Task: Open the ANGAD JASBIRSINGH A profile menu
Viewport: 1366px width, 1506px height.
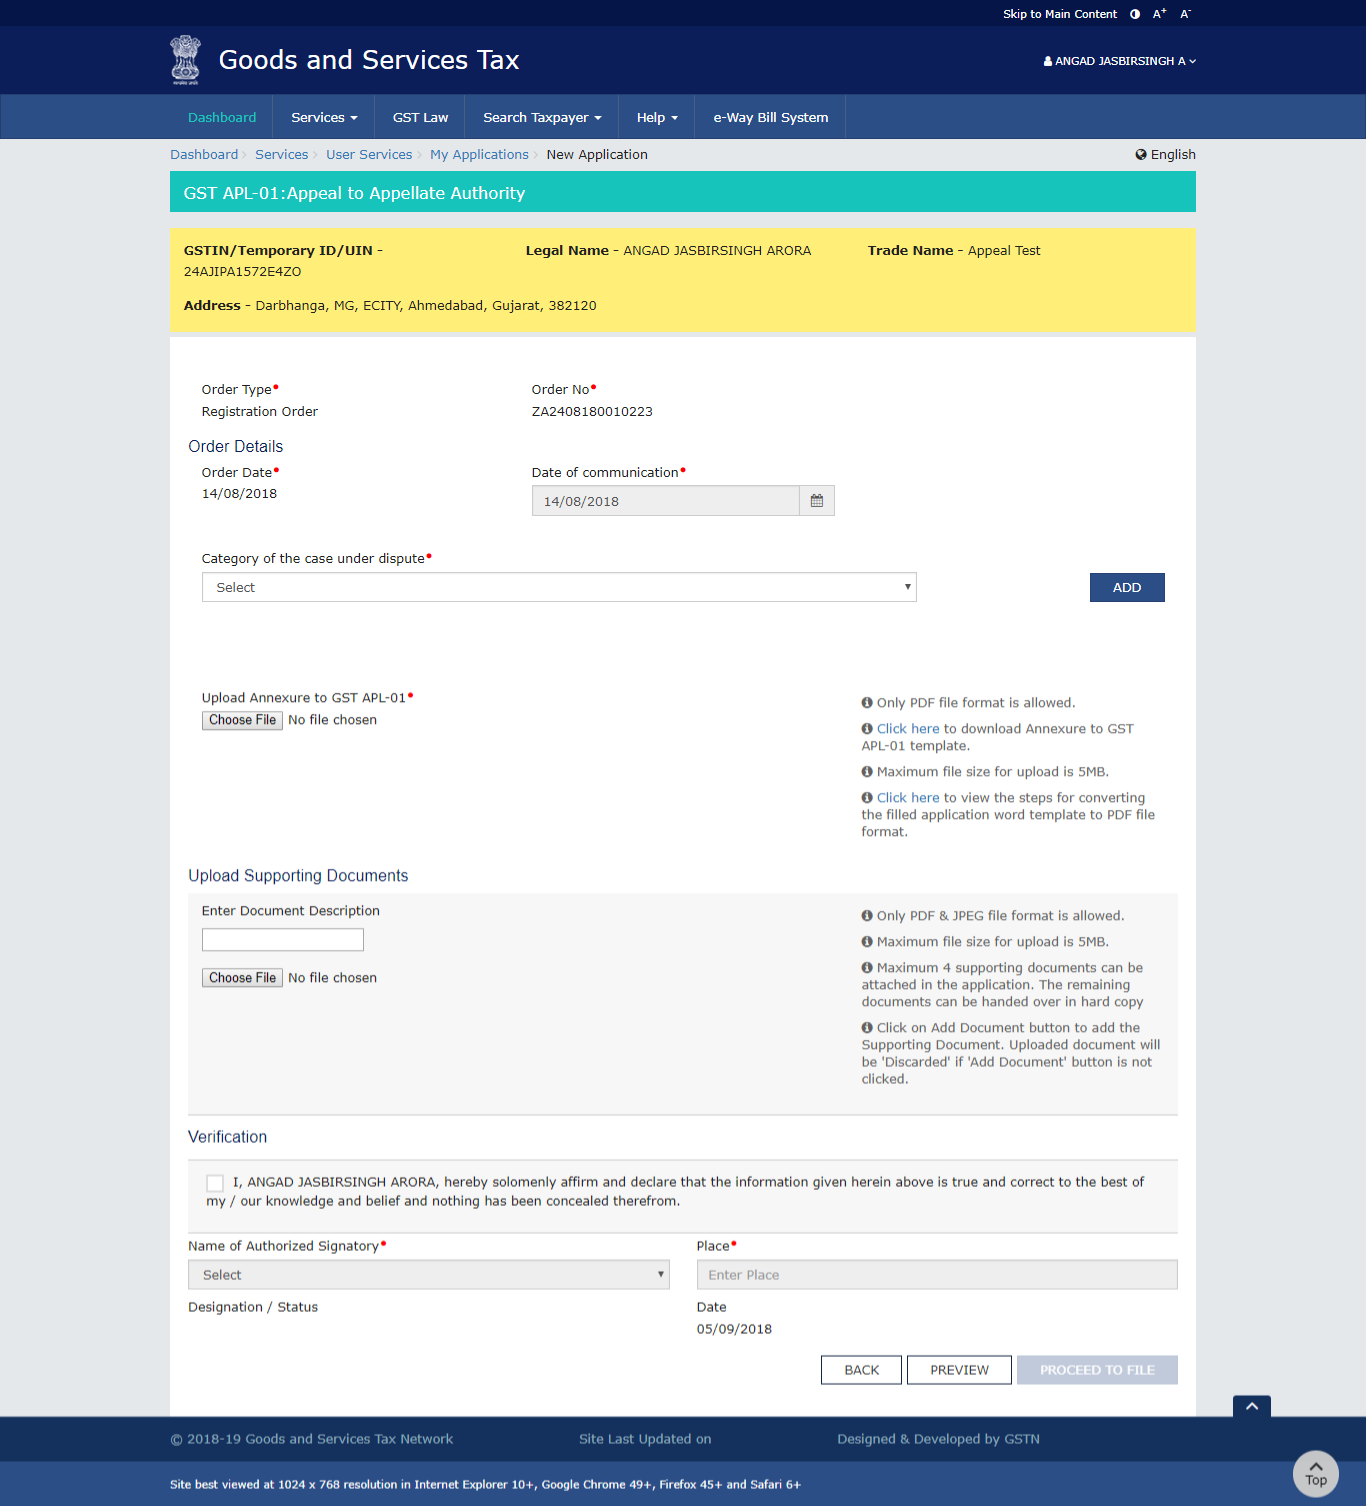Action: click(x=1118, y=60)
